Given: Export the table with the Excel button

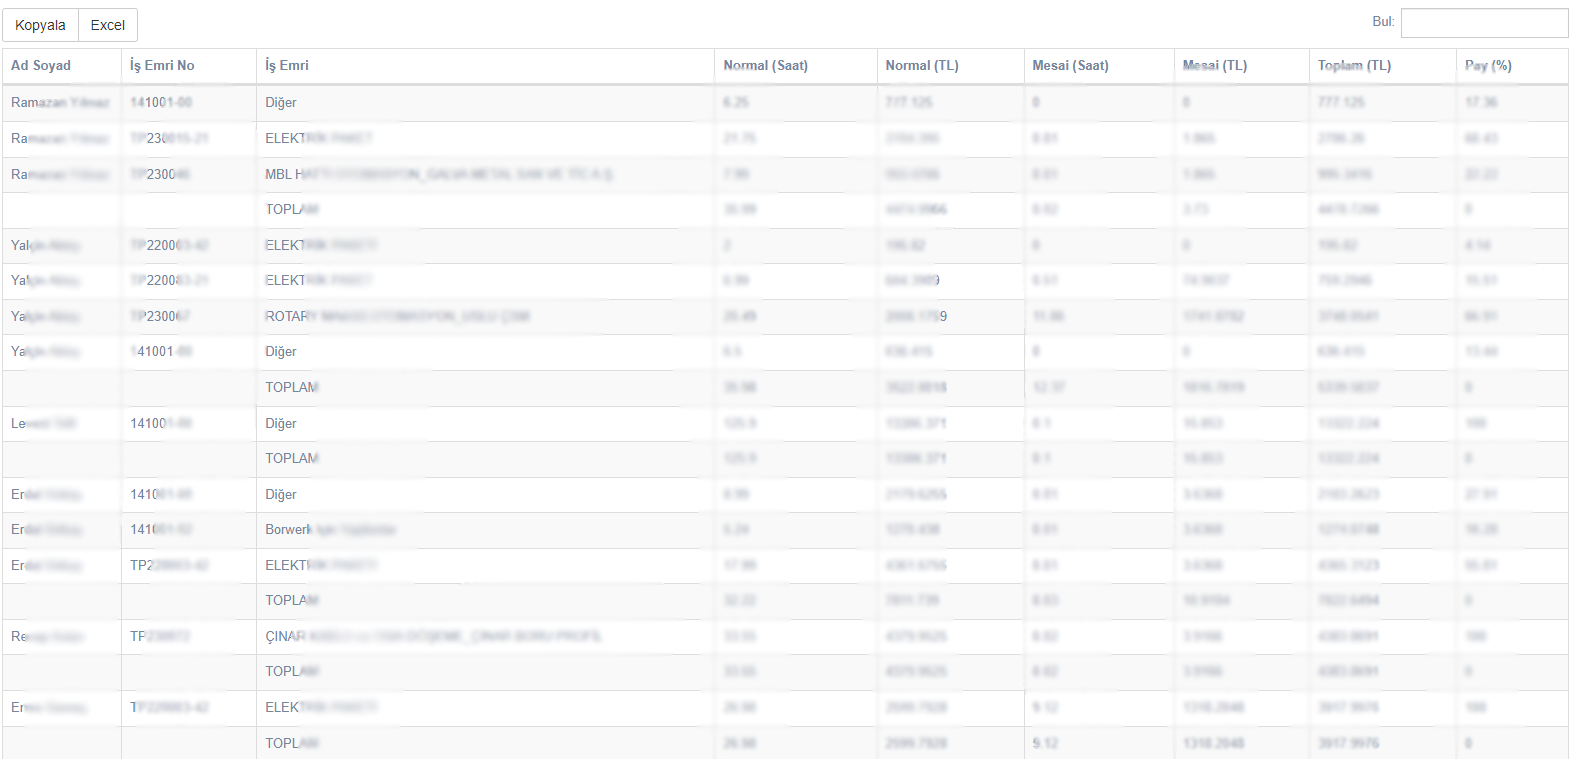Looking at the screenshot, I should pyautogui.click(x=108, y=25).
